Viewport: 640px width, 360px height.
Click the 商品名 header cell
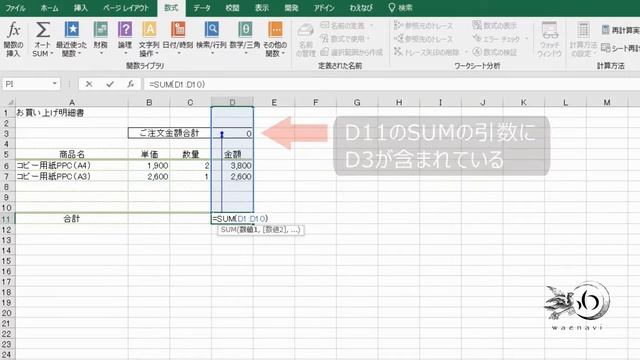[72, 154]
